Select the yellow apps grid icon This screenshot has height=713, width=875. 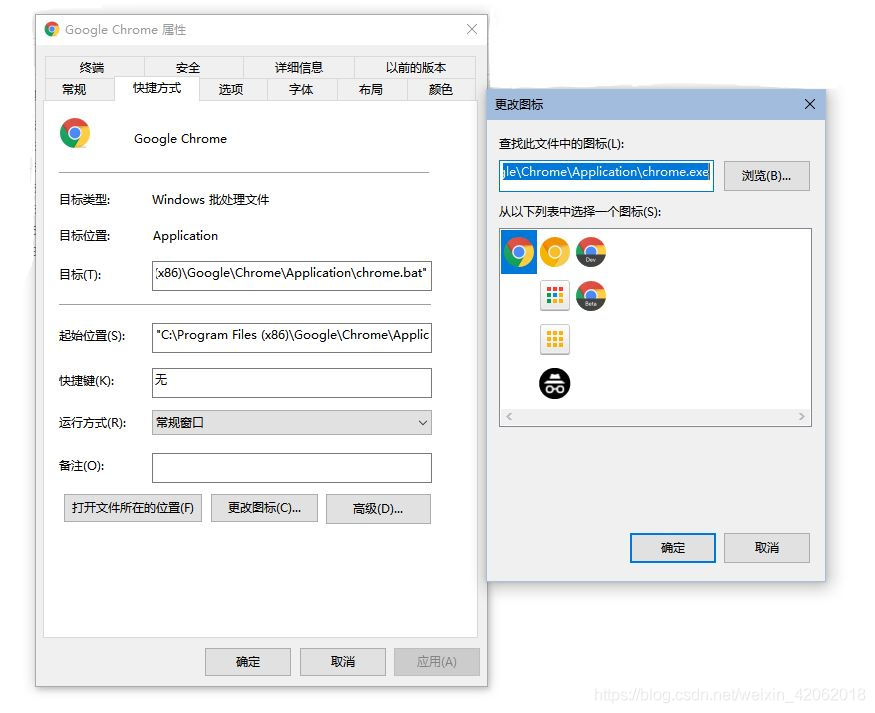[555, 339]
